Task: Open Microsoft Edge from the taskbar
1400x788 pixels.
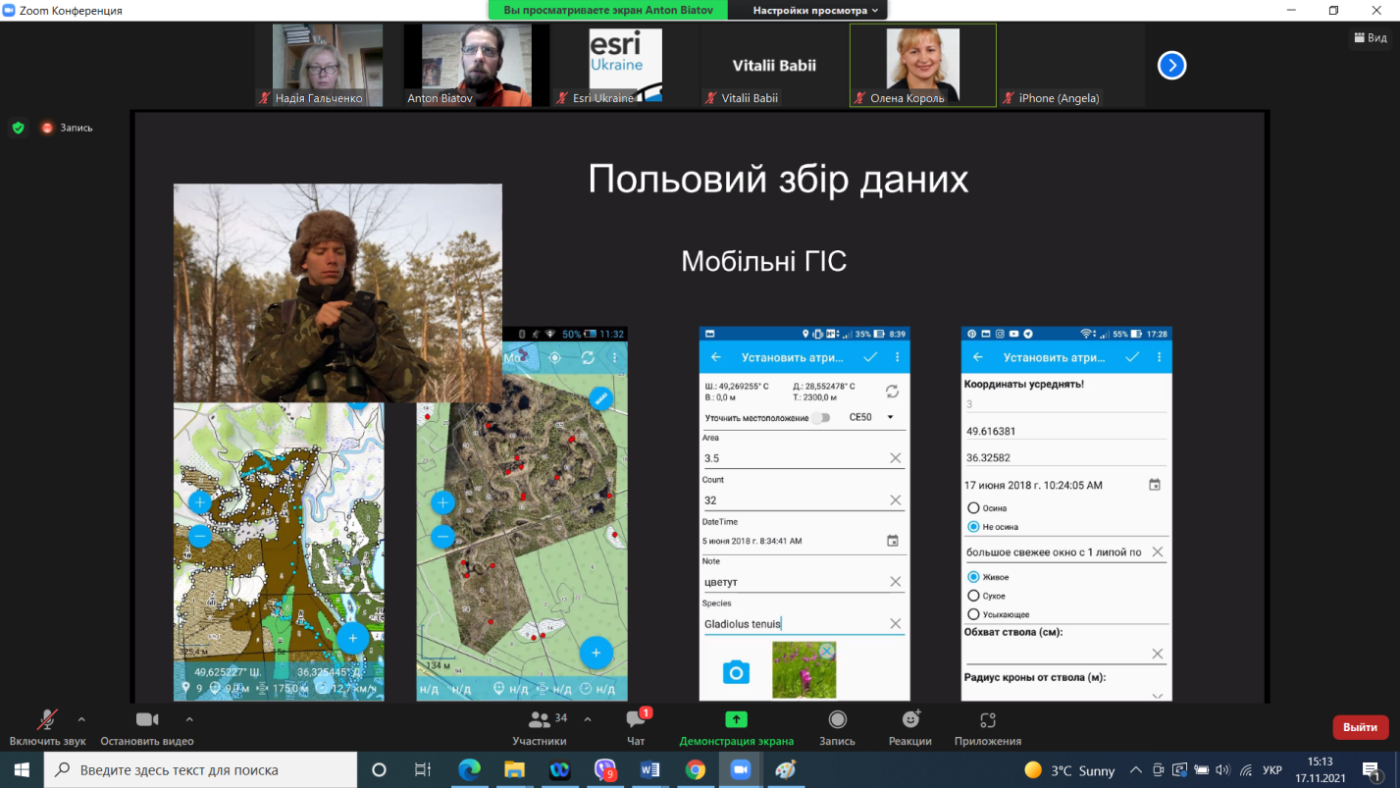Action: 469,770
